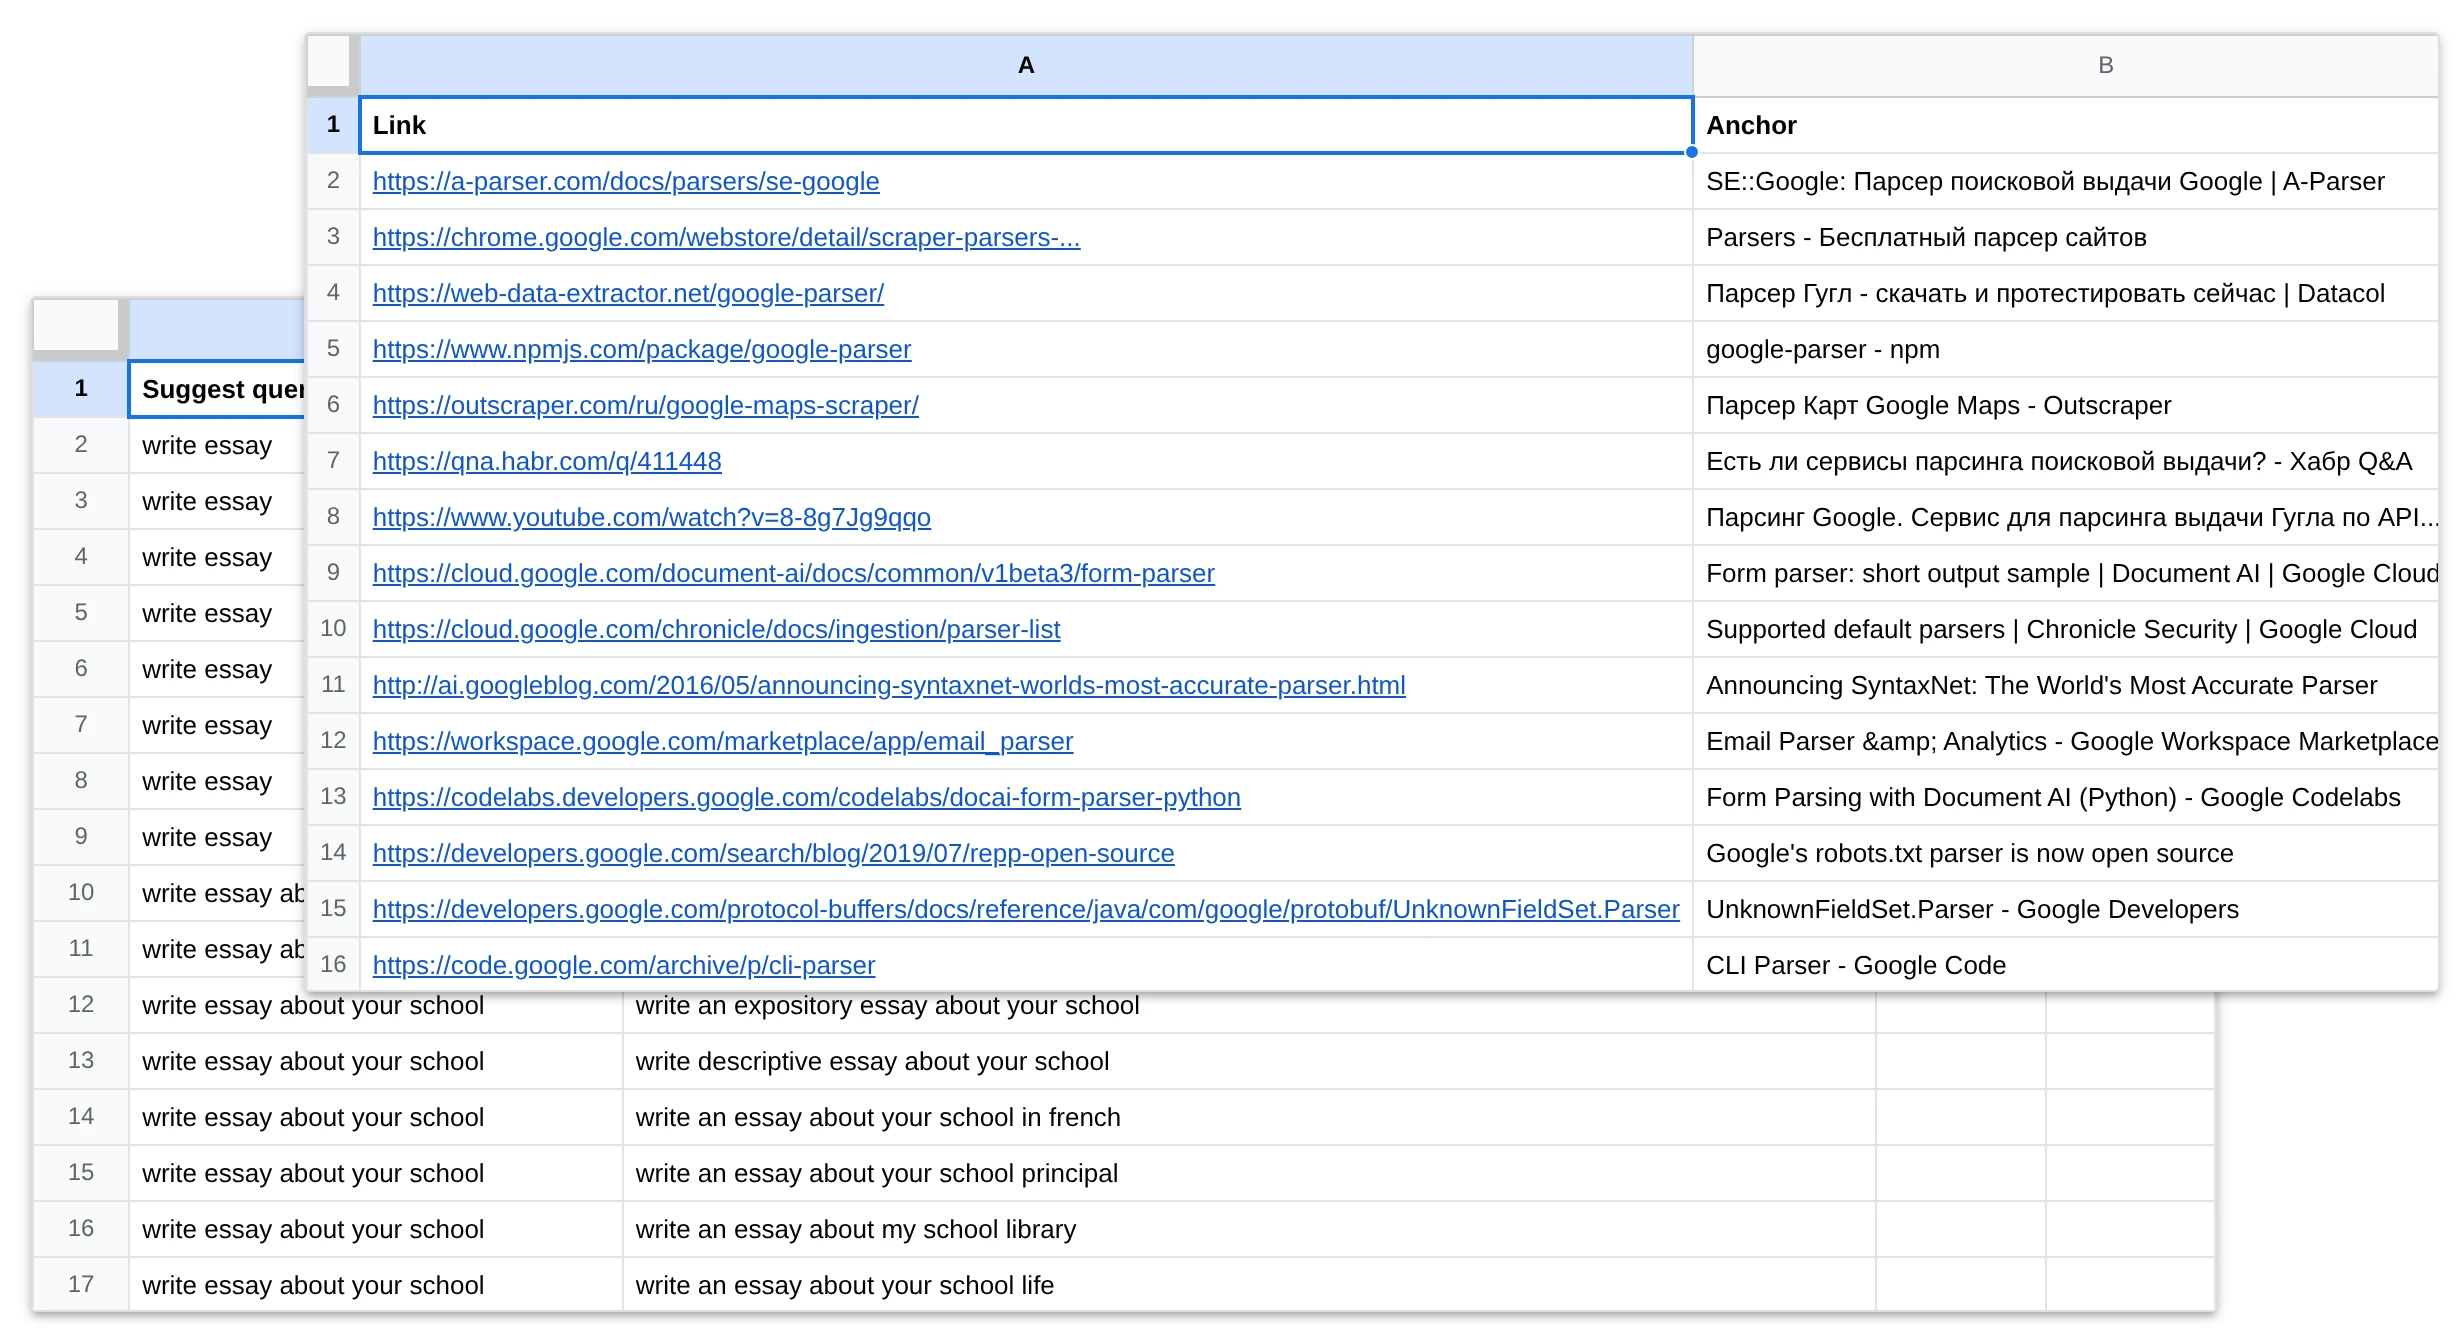The image size is (2464, 1340).
Task: Click cell fill handle on Link cell
Action: (x=1691, y=152)
